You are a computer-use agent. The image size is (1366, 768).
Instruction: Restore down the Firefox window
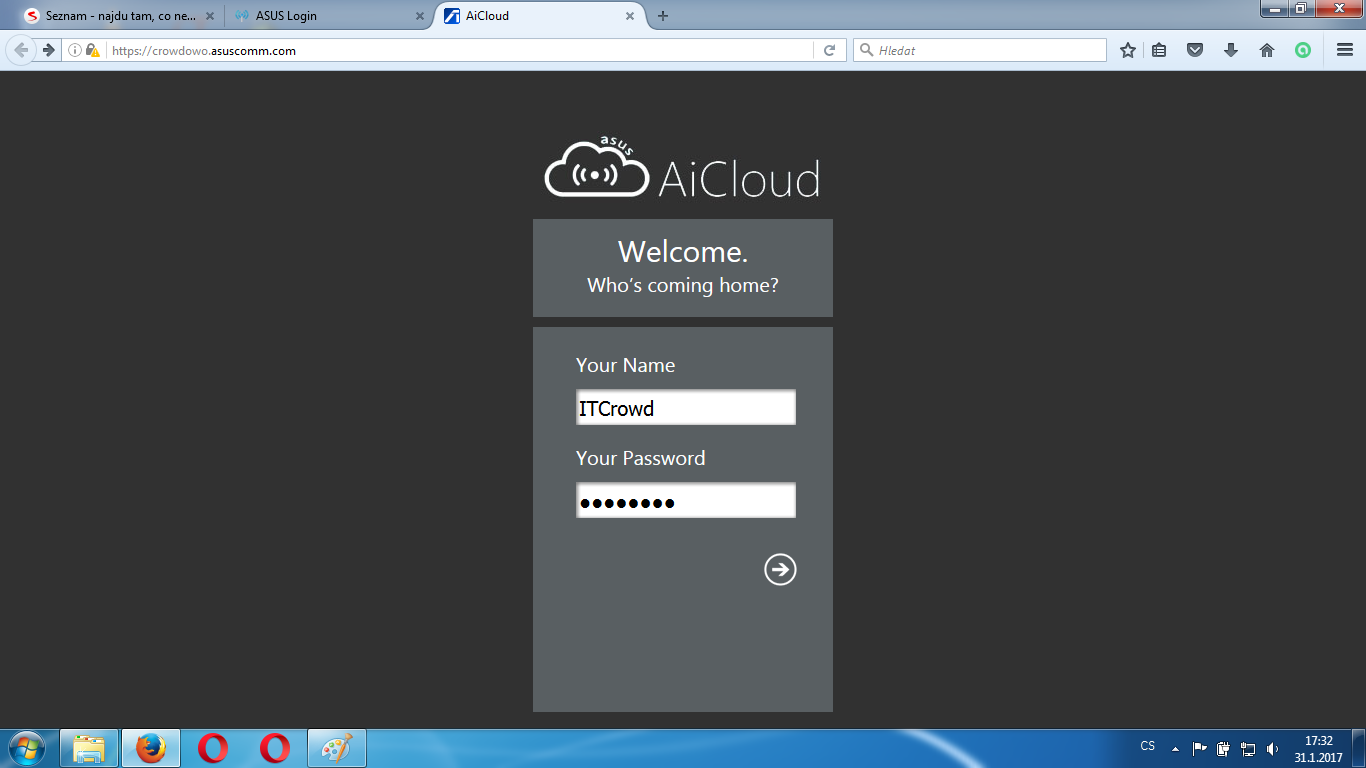[1301, 8]
